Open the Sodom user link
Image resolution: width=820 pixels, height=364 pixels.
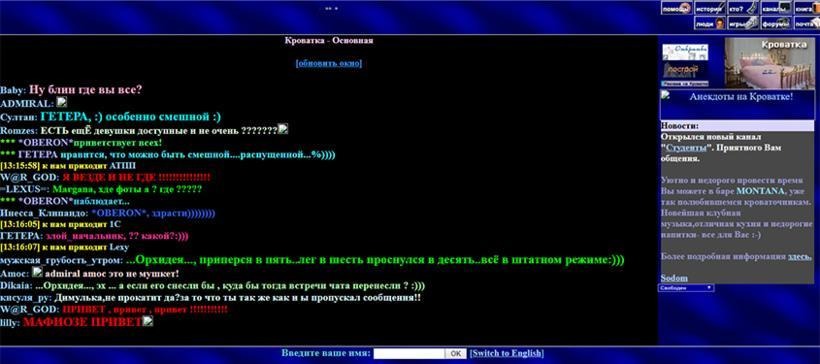pos(674,278)
